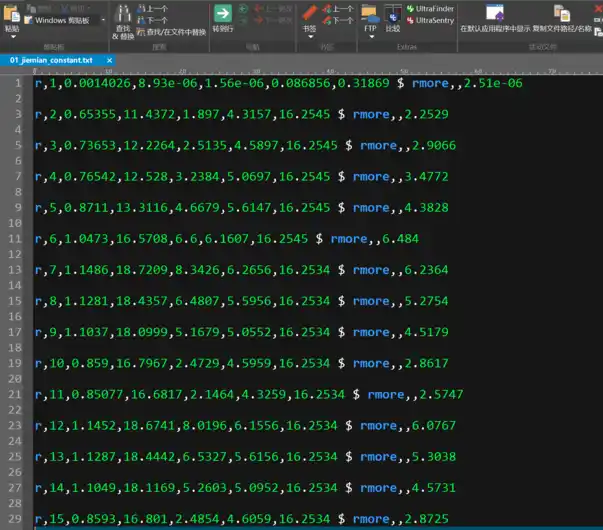Click value 16.7967 on line 19
603x530 pixels.
[142, 363]
